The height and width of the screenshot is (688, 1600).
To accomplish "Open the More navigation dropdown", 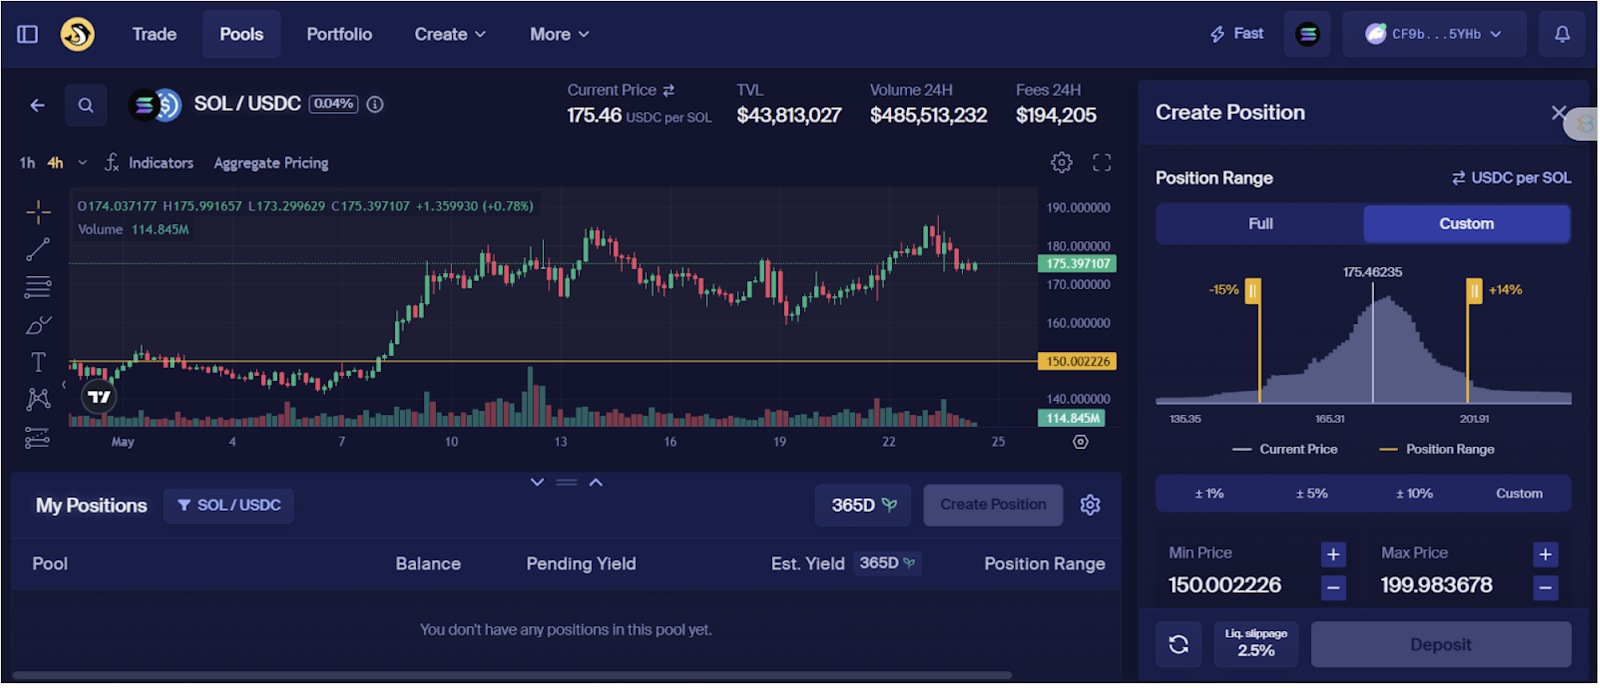I will 559,34.
